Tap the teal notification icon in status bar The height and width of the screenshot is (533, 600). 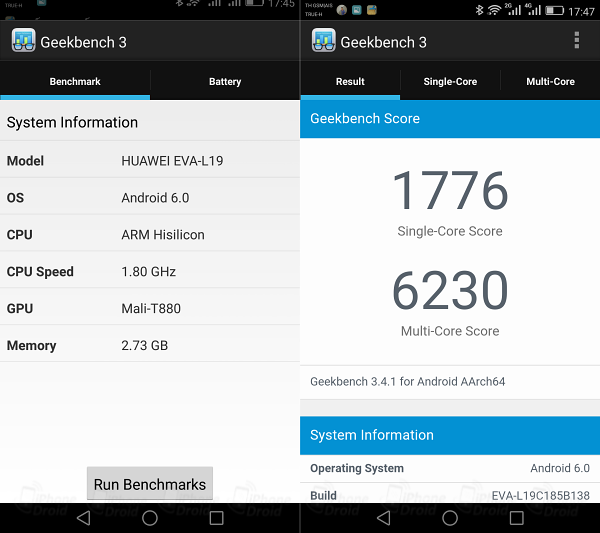coord(357,10)
